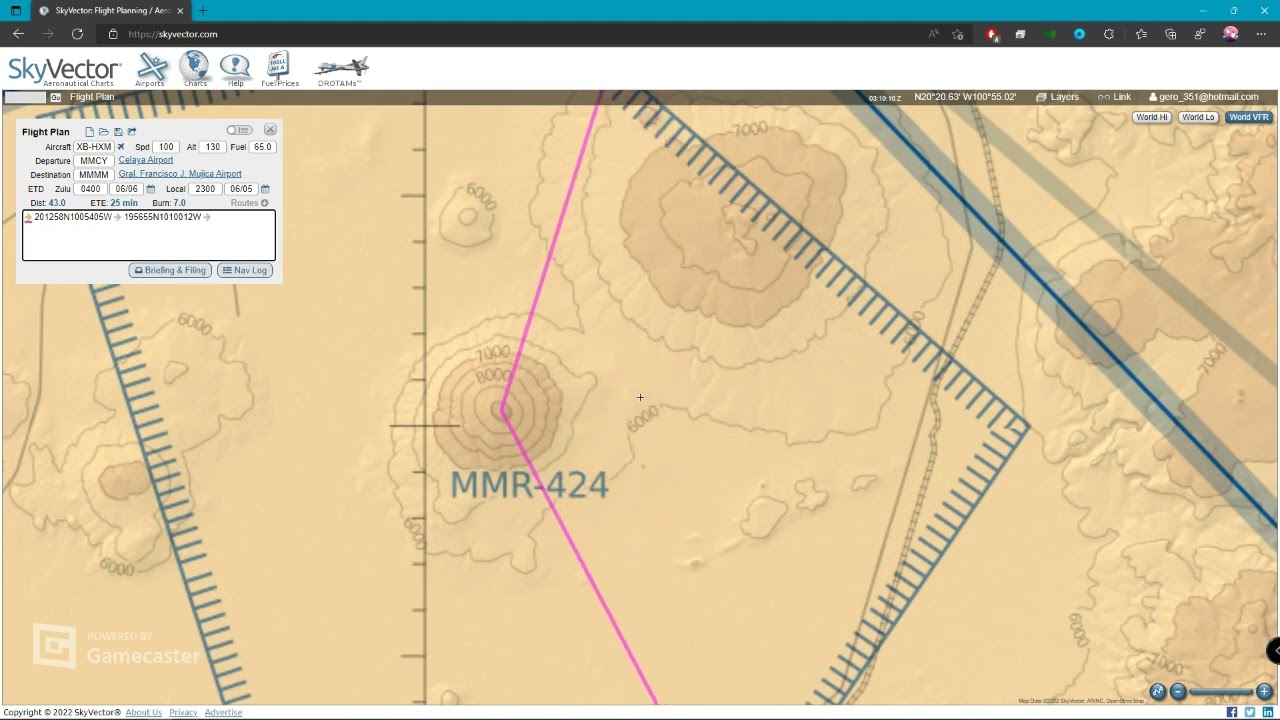Click the Flight Plan menu bar item
The image size is (1280, 720).
point(92,97)
